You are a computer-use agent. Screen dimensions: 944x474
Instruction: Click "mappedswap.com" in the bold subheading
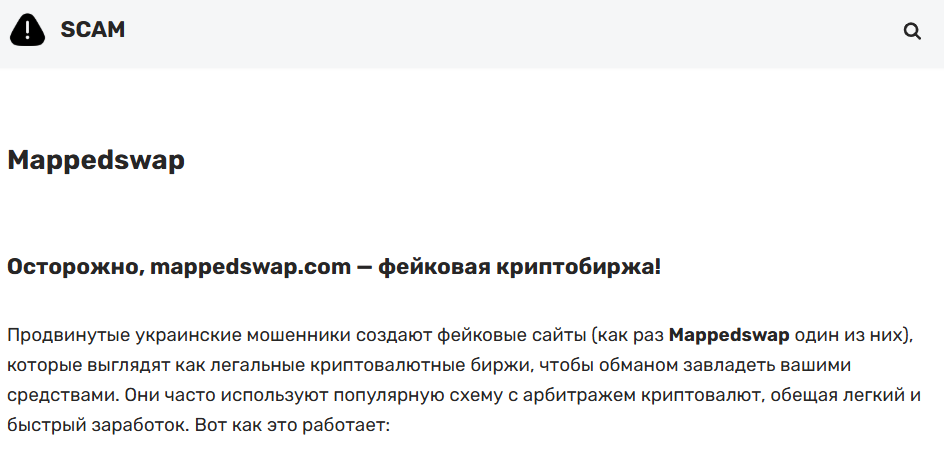click(250, 267)
